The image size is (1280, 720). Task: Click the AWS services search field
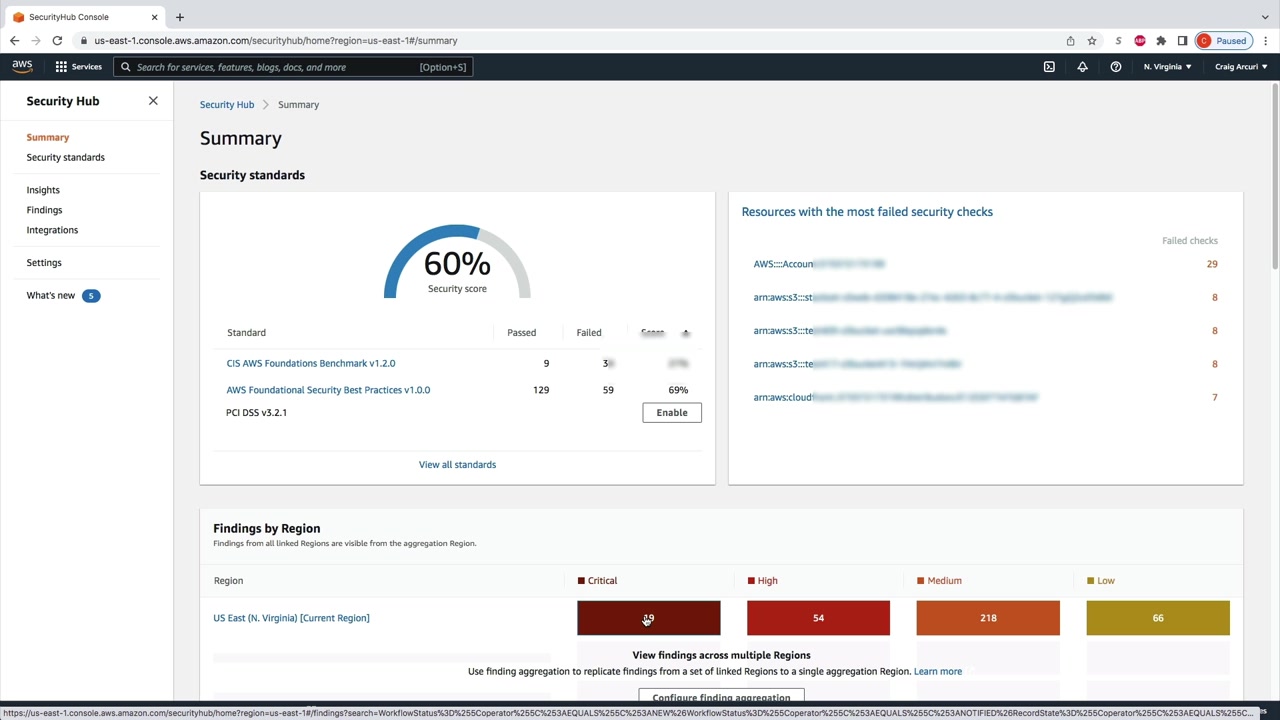tap(293, 67)
